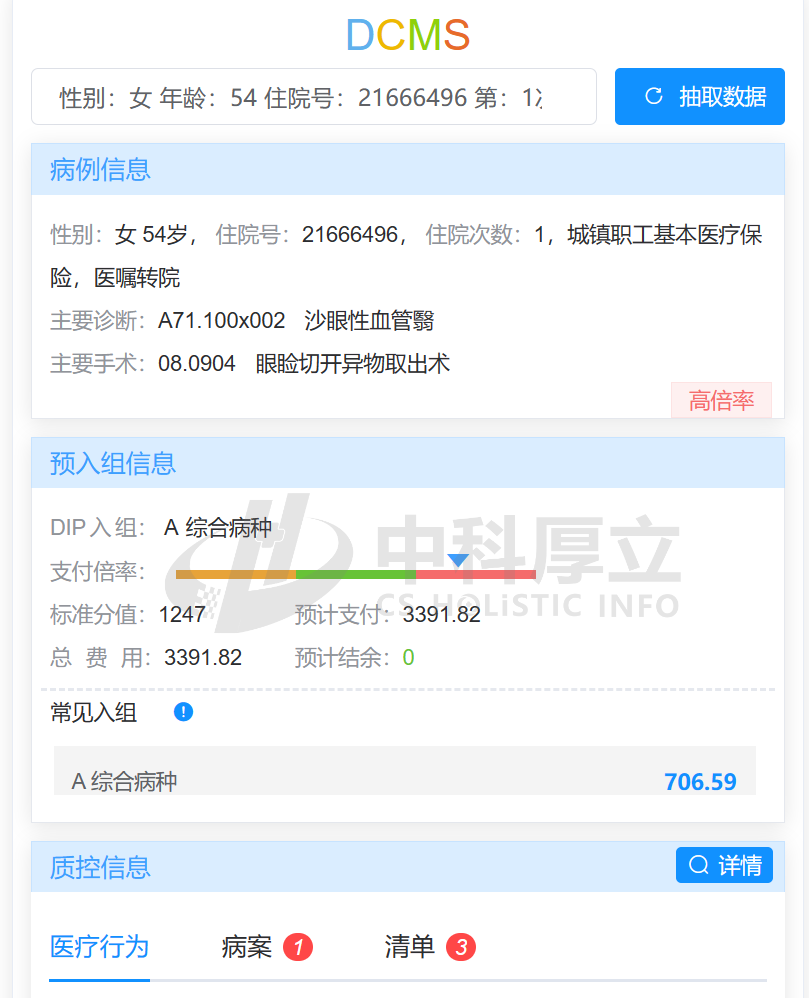Click the 高倍率 tag
This screenshot has width=809, height=998.
pyautogui.click(x=721, y=400)
